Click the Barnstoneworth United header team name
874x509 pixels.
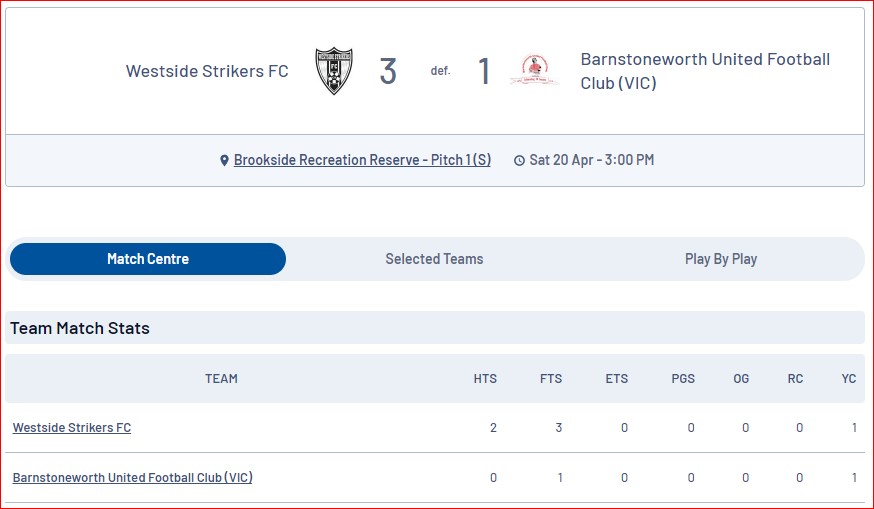coord(705,71)
